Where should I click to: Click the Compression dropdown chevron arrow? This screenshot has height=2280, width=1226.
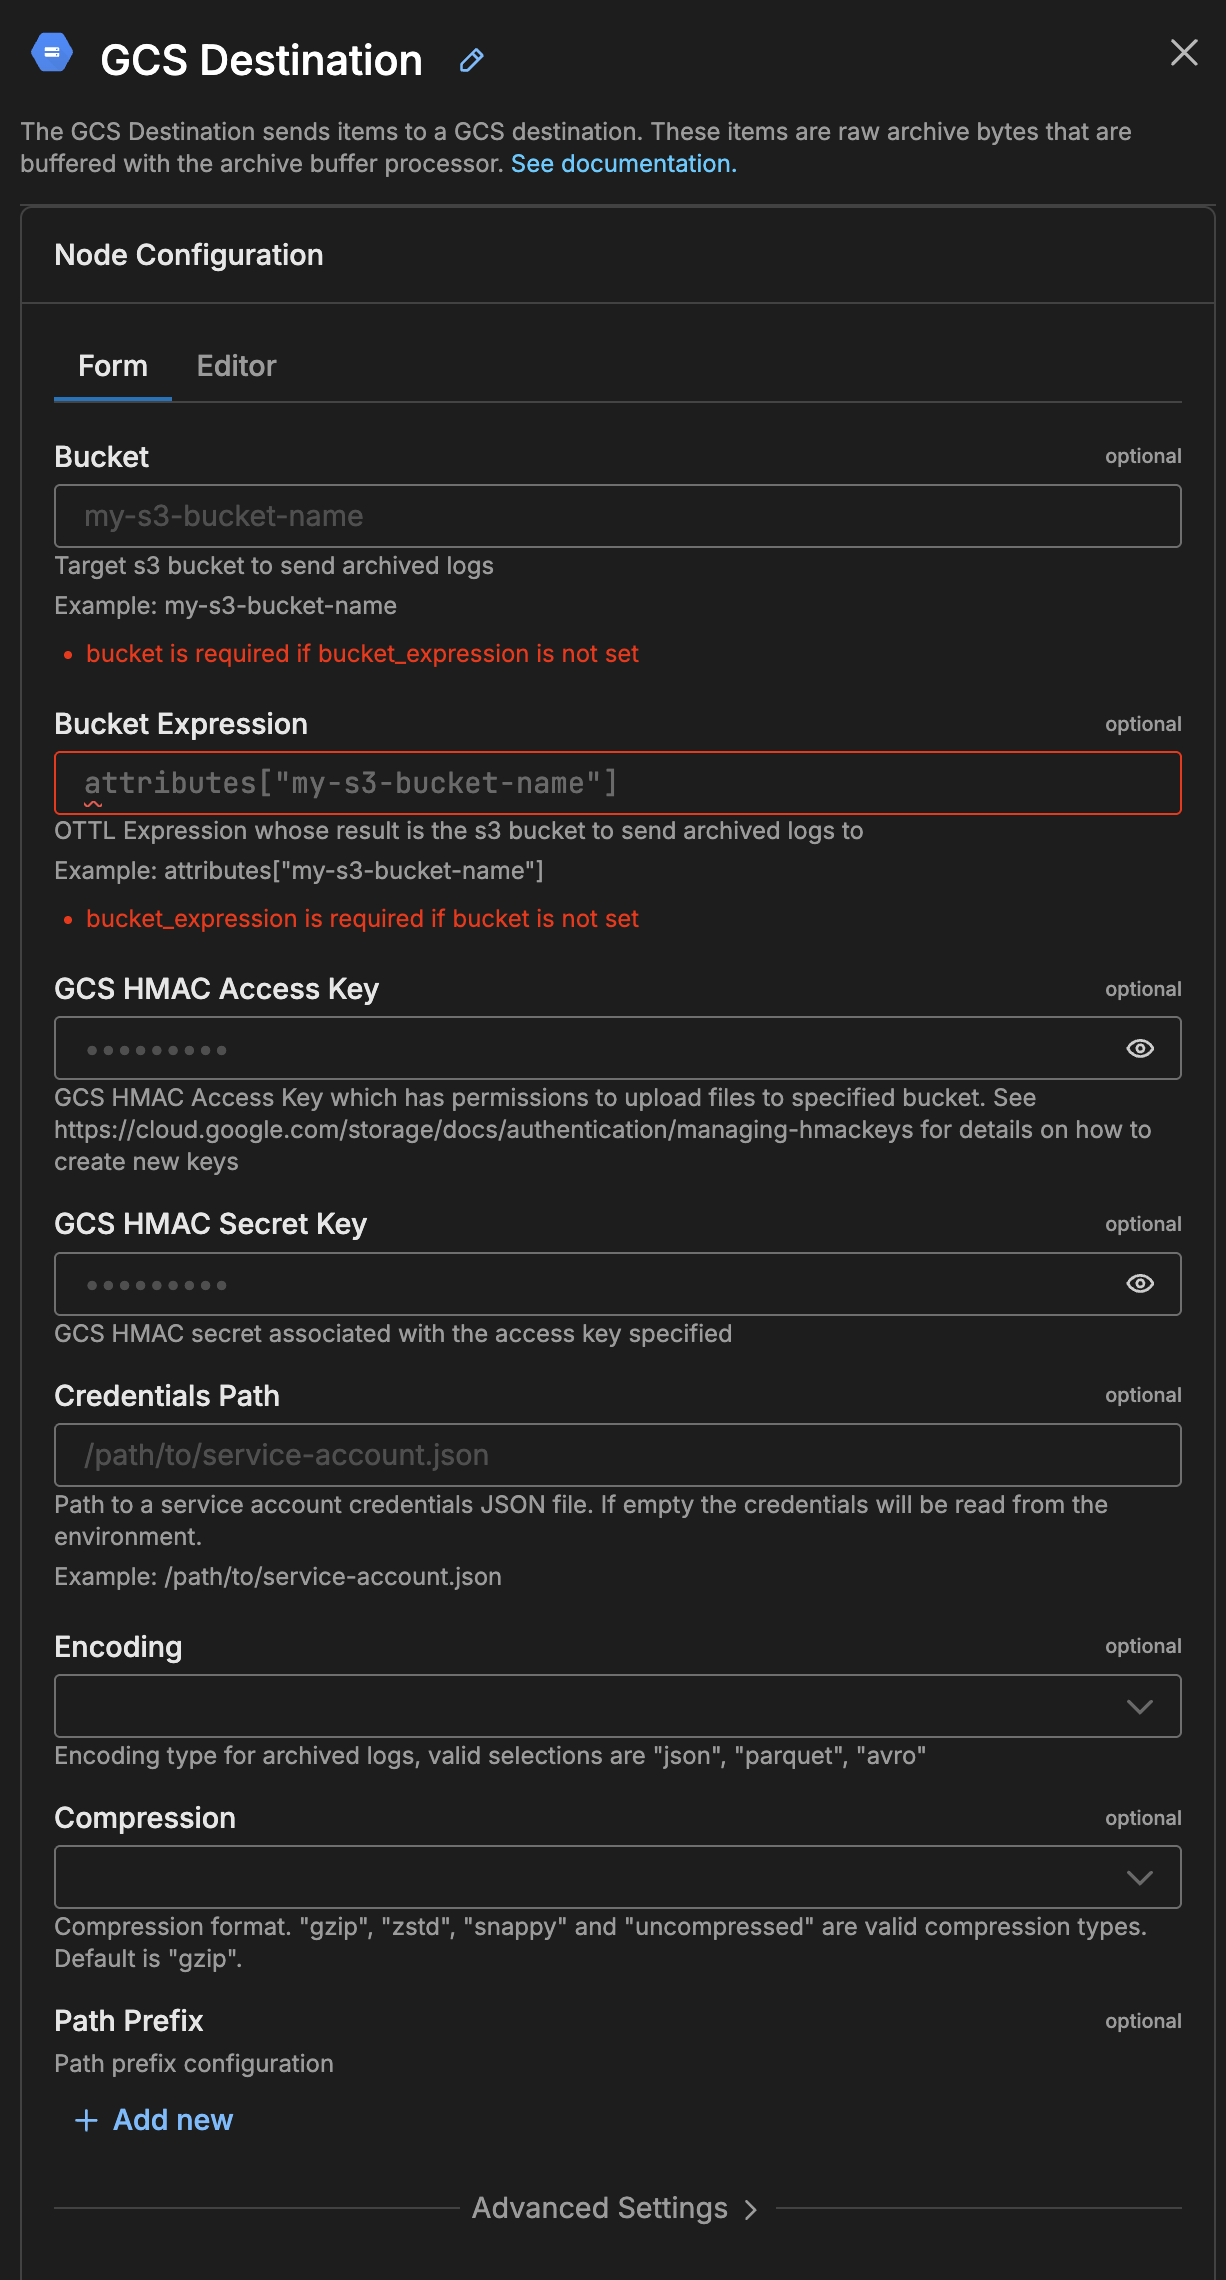point(1140,1877)
